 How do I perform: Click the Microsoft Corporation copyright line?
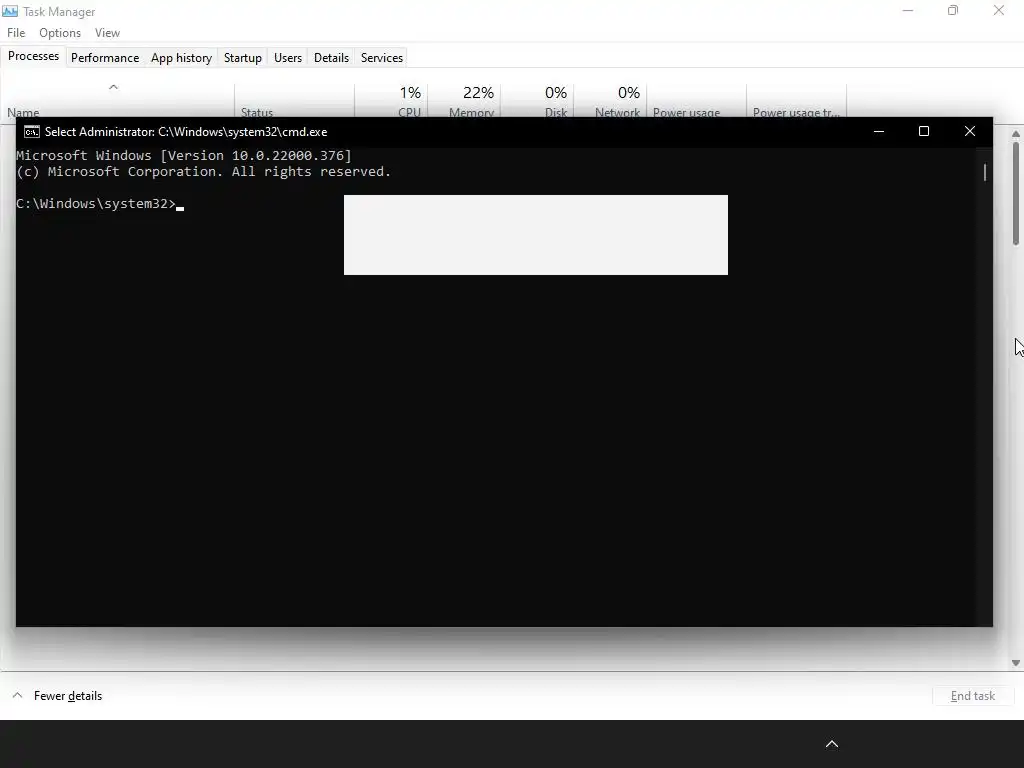[203, 172]
